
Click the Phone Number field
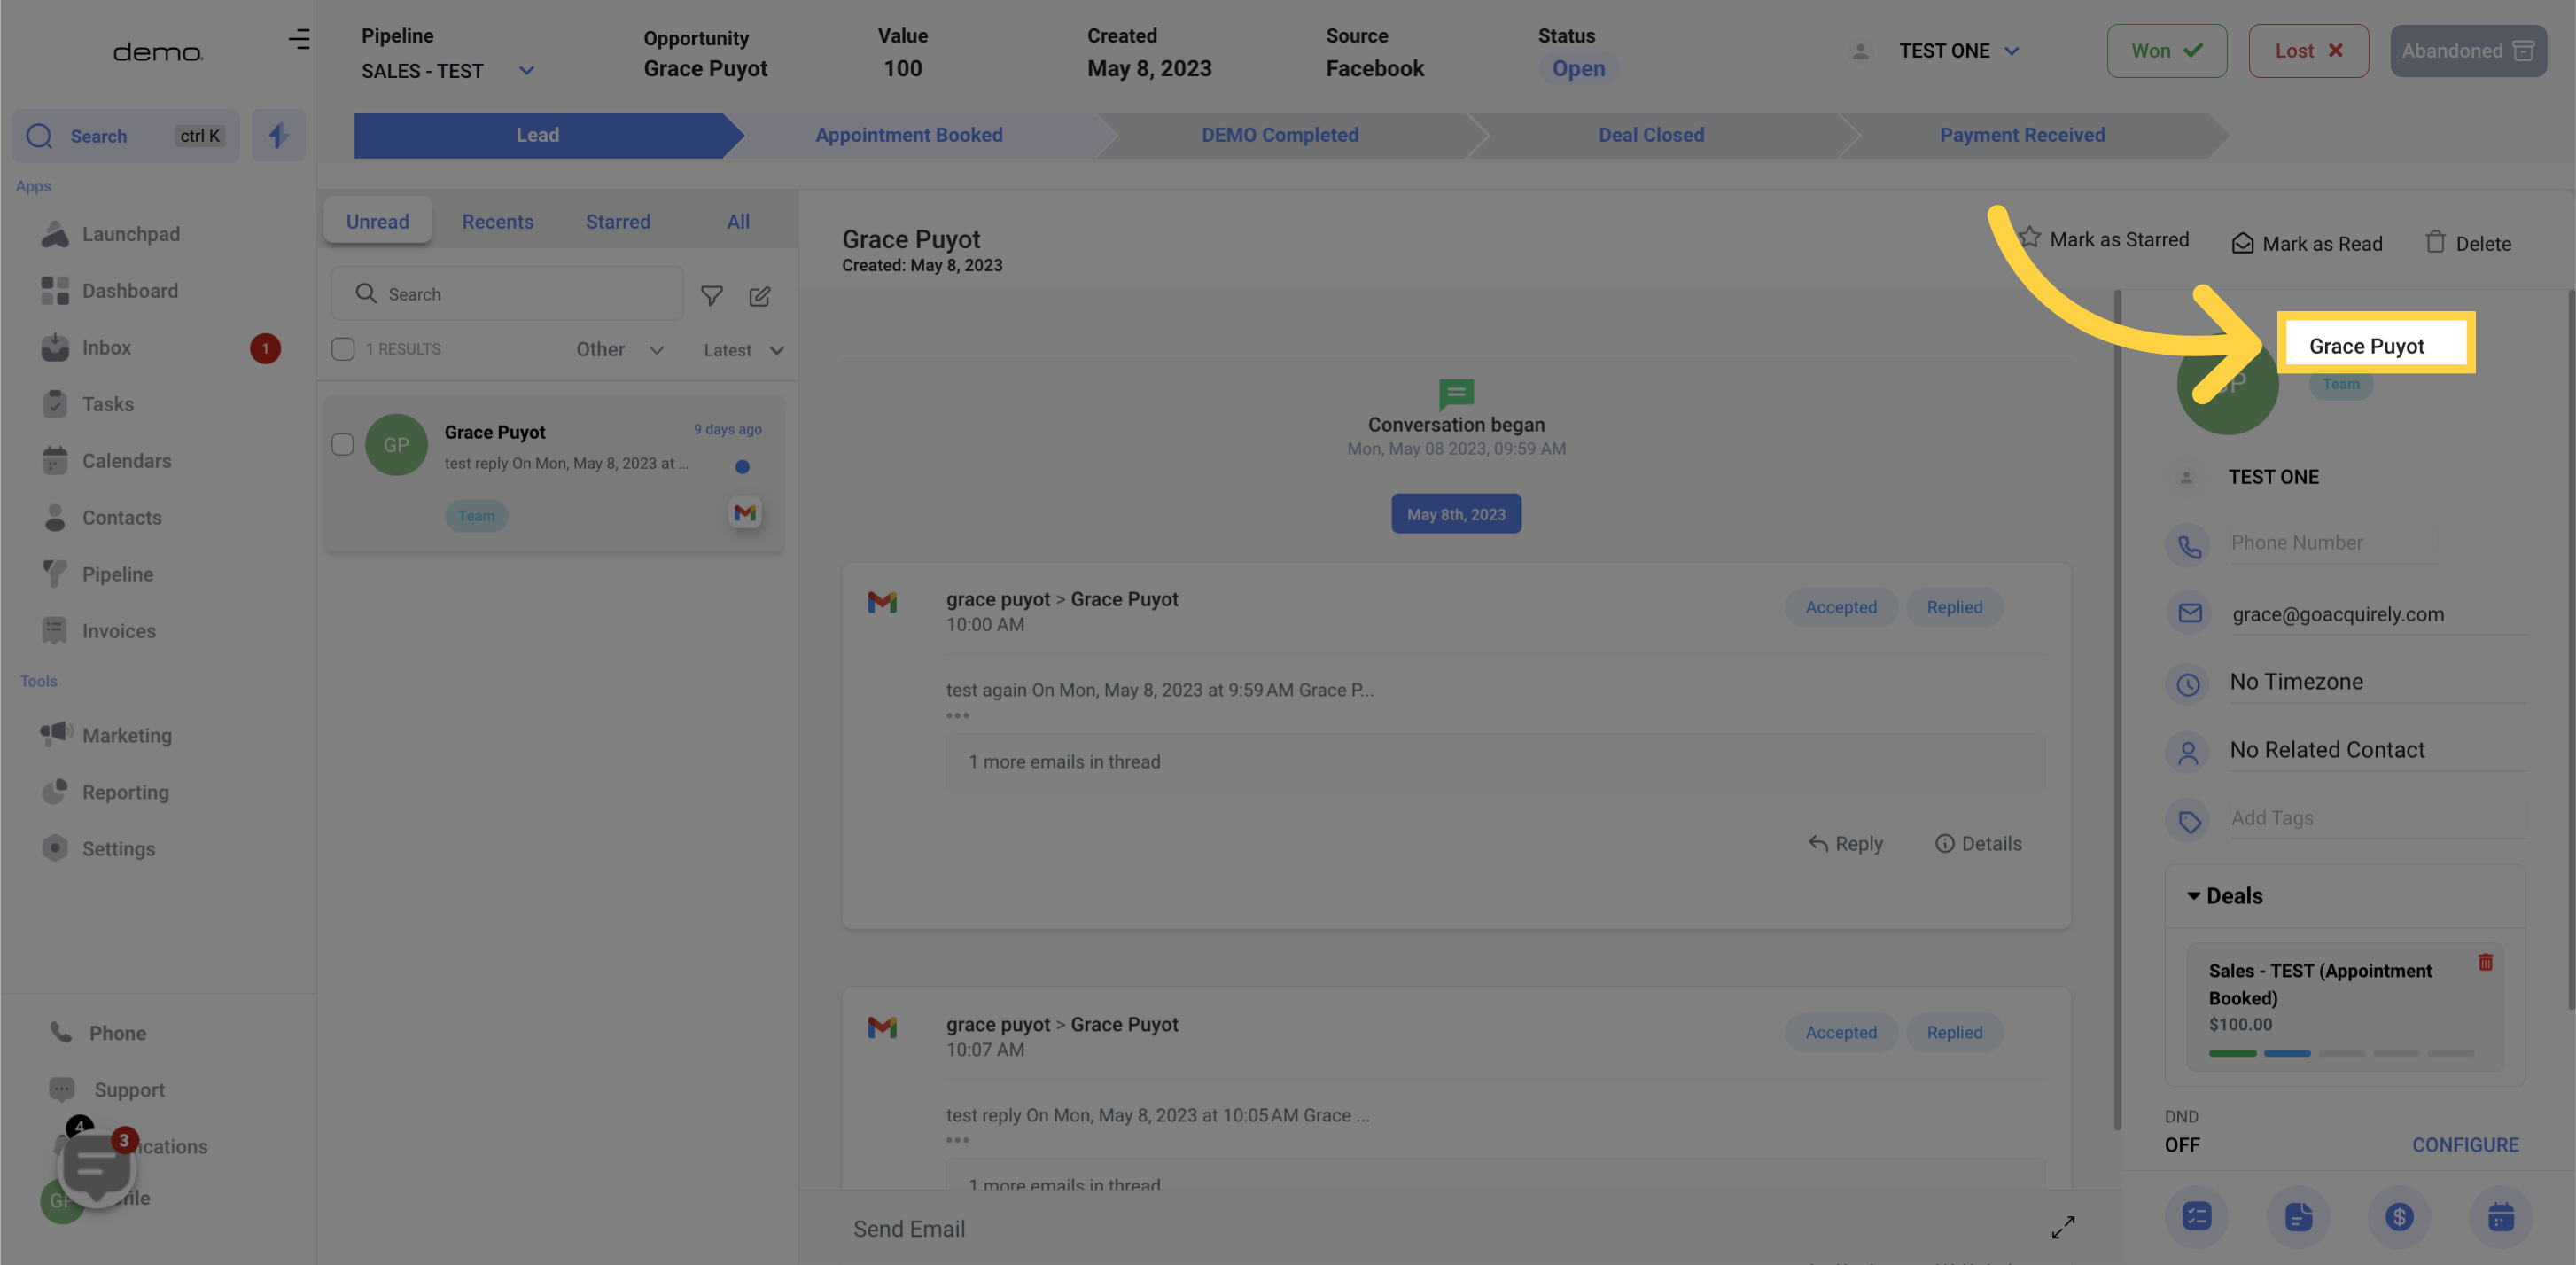coord(2332,543)
